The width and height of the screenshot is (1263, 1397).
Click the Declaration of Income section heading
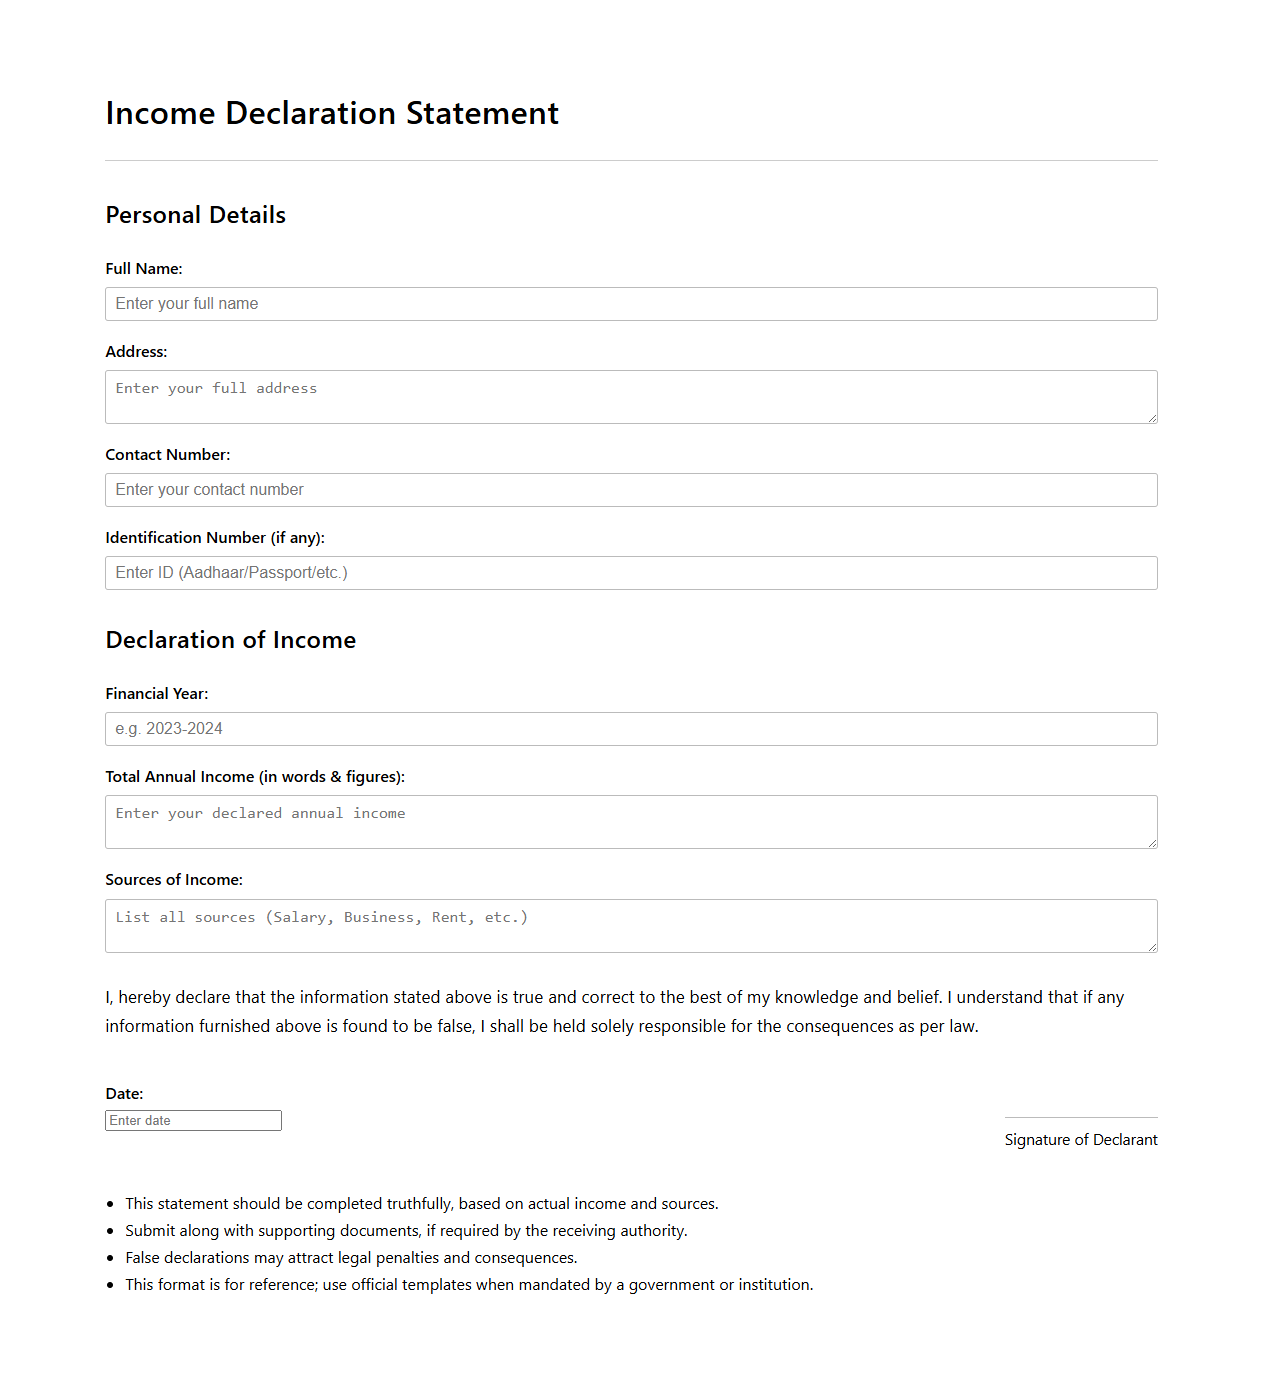coord(231,640)
